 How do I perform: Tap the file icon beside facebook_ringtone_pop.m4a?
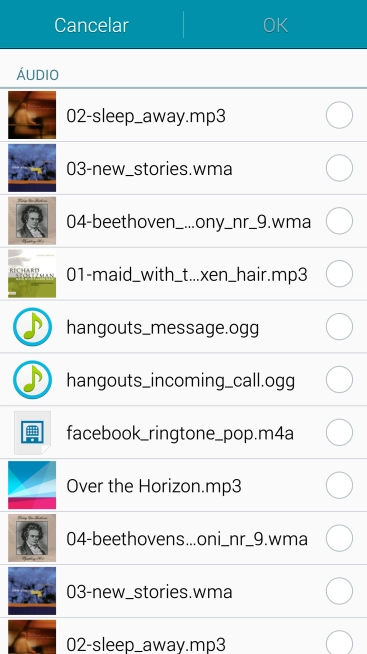pyautogui.click(x=32, y=433)
